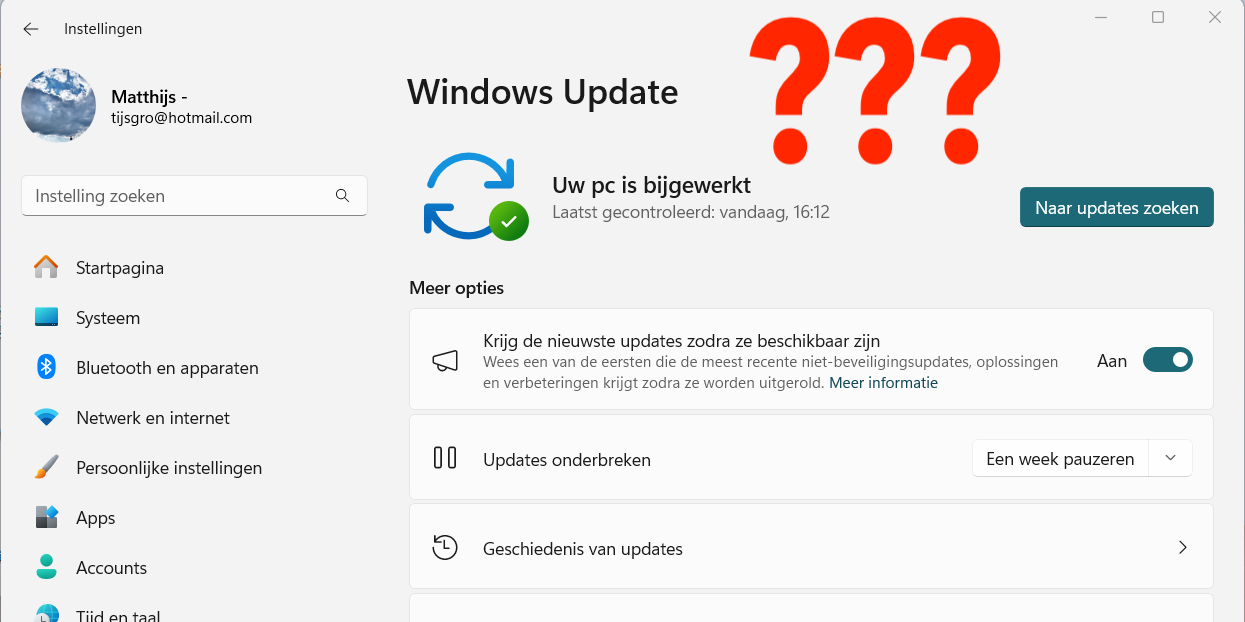Select the Accounts person icon
The image size is (1245, 622).
tap(46, 567)
